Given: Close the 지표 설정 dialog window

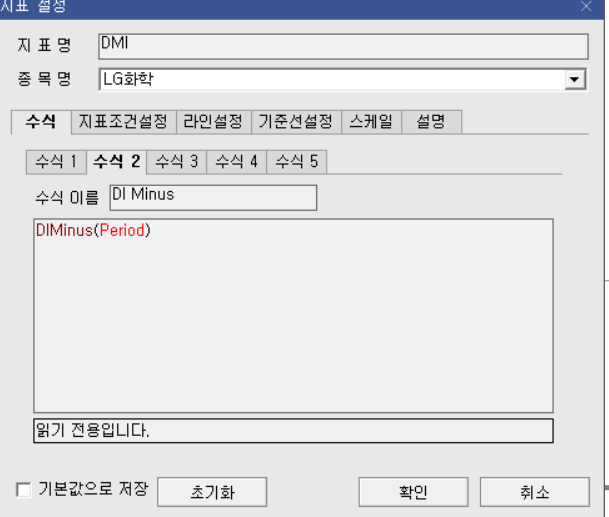Looking at the screenshot, I should point(586,6).
